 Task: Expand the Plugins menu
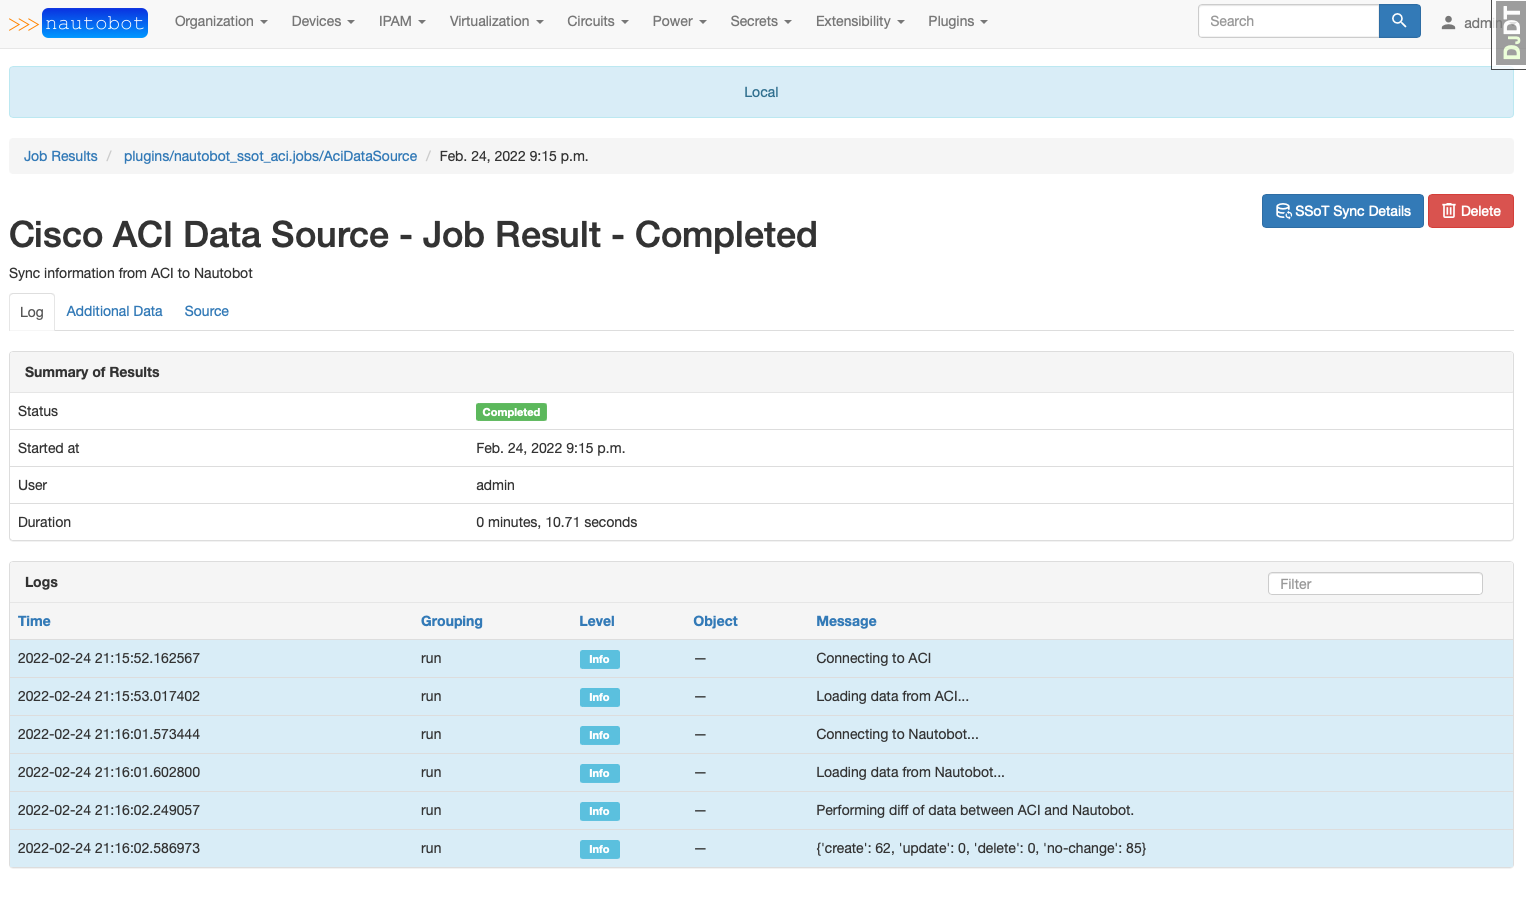tap(957, 21)
